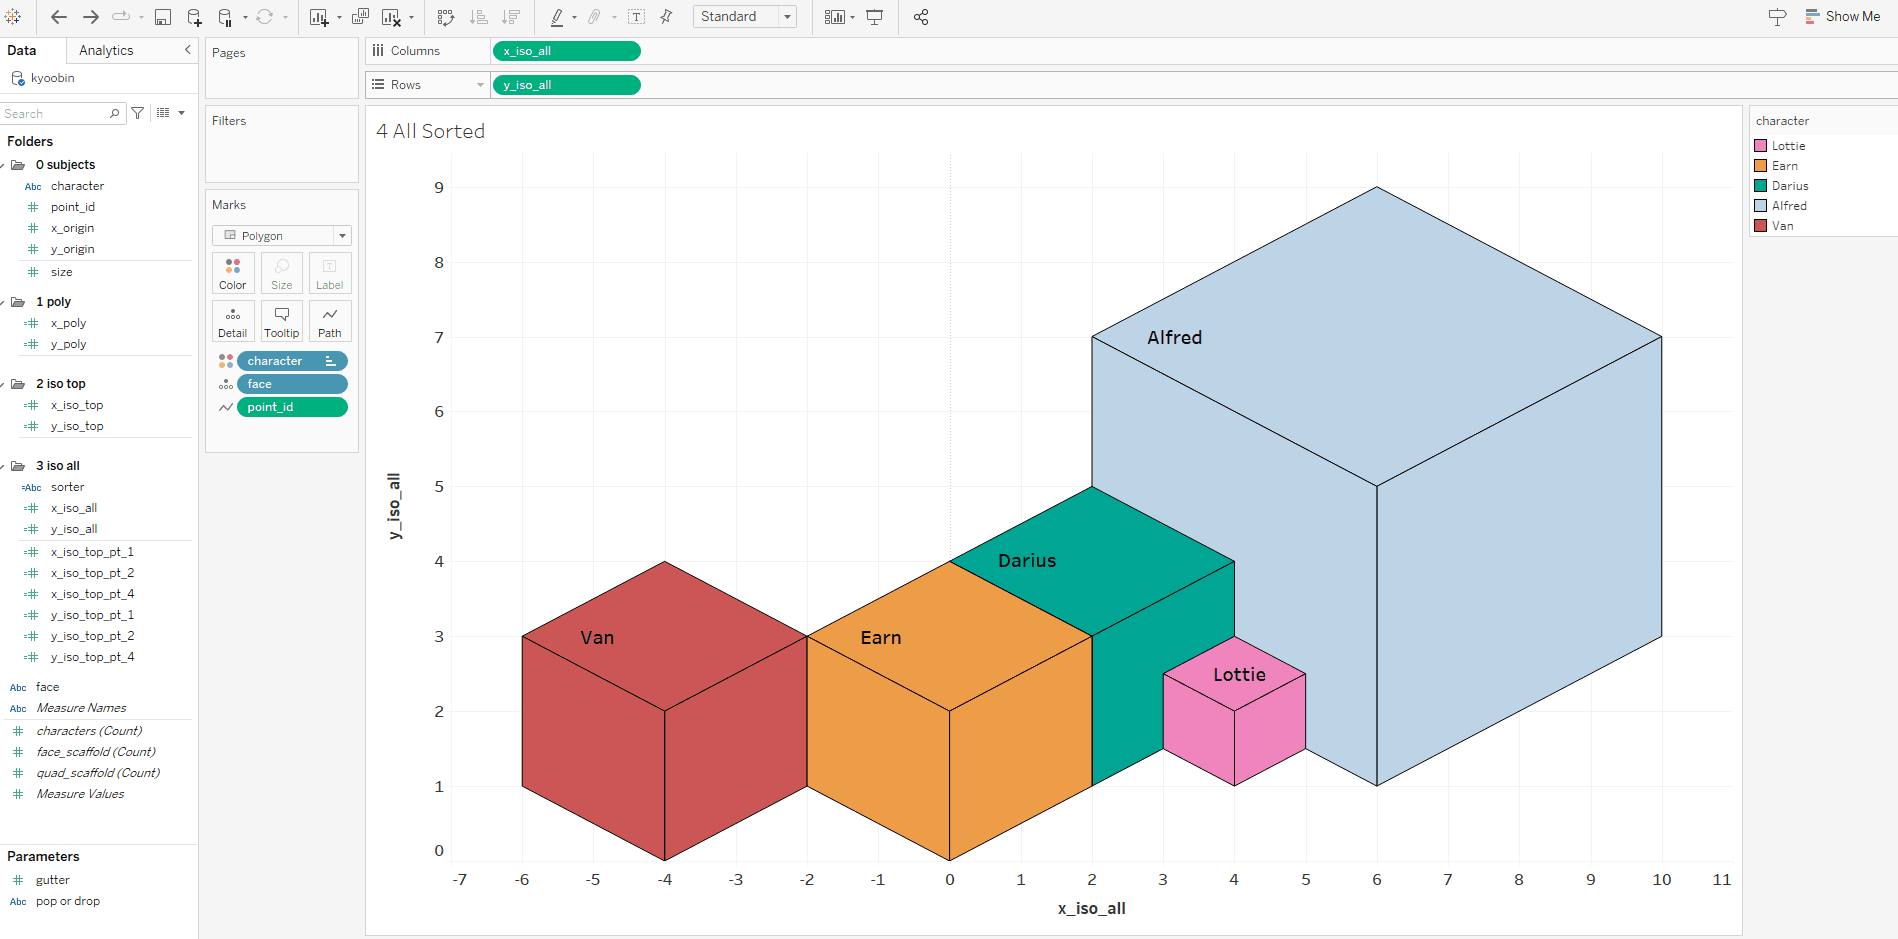This screenshot has width=1898, height=939.
Task: Click the Color button on Marks card
Action: coord(233,273)
